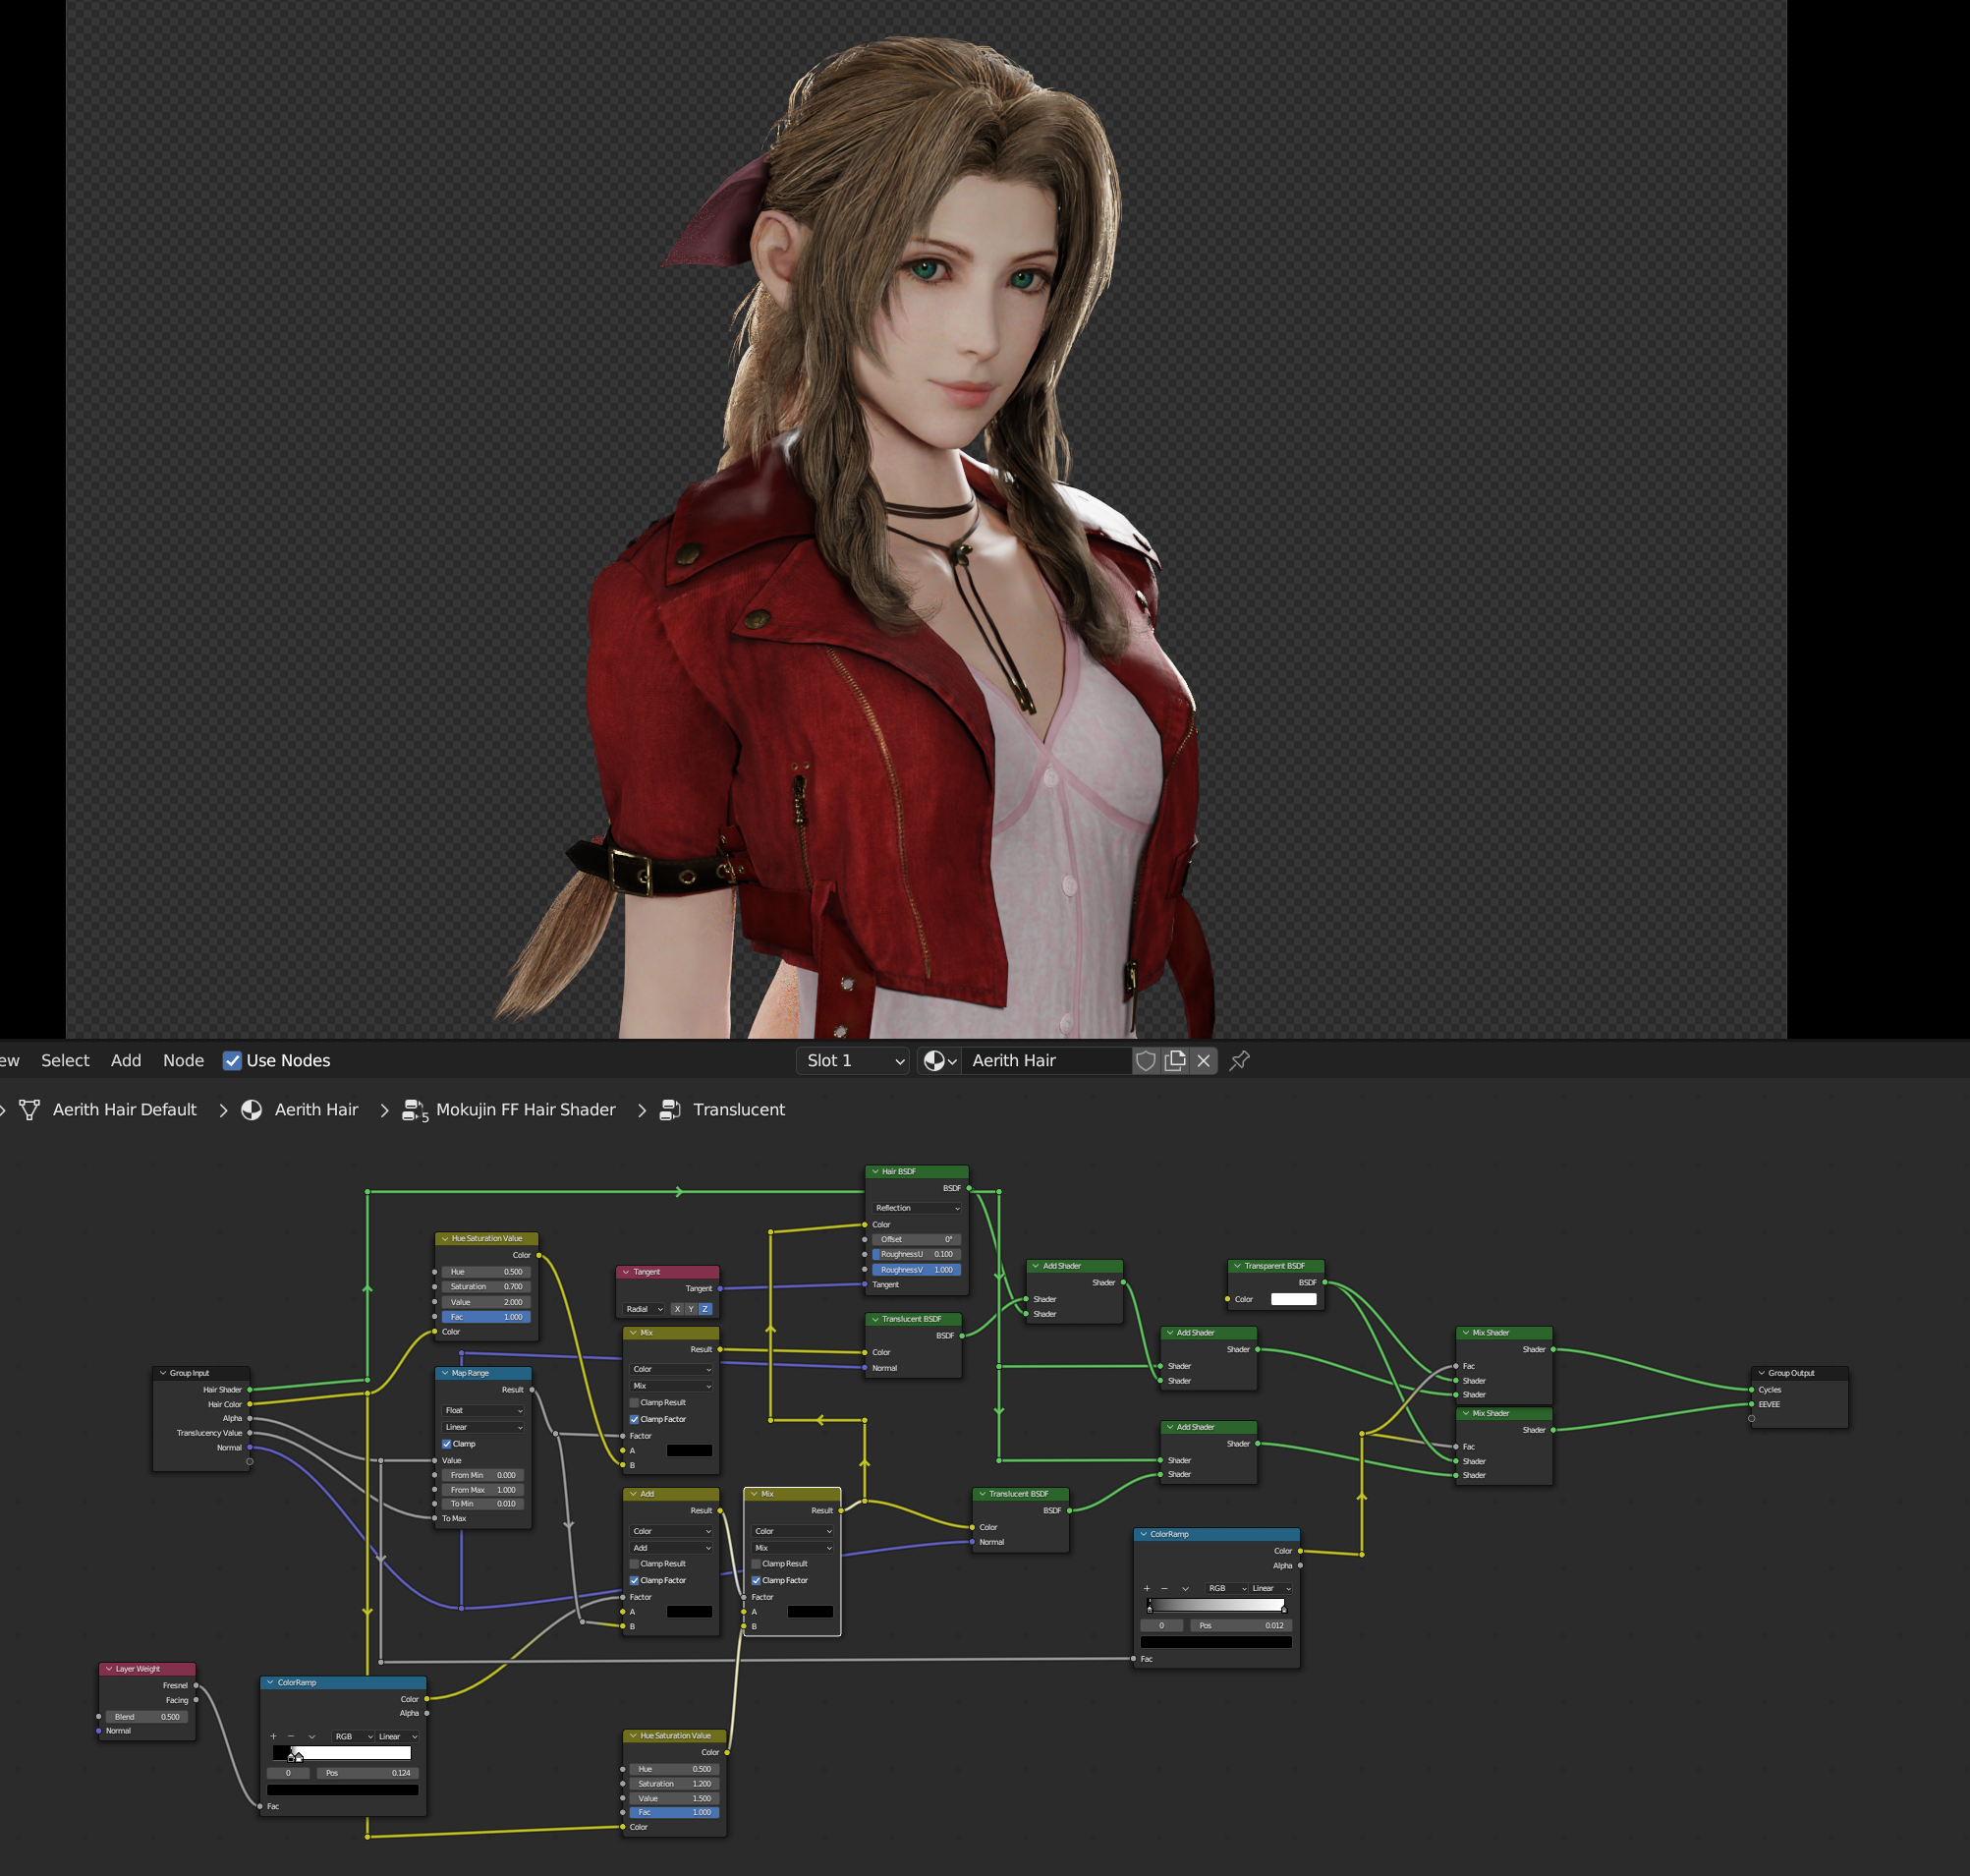The image size is (1970, 1876).
Task: Collapse the Group Input node
Action: click(x=163, y=1373)
